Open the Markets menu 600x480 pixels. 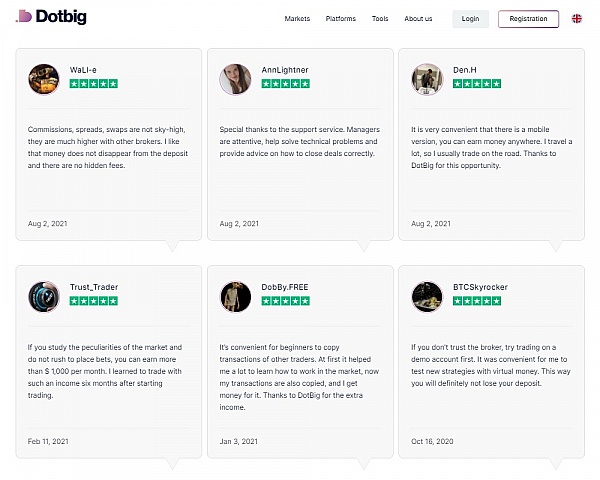coord(297,19)
